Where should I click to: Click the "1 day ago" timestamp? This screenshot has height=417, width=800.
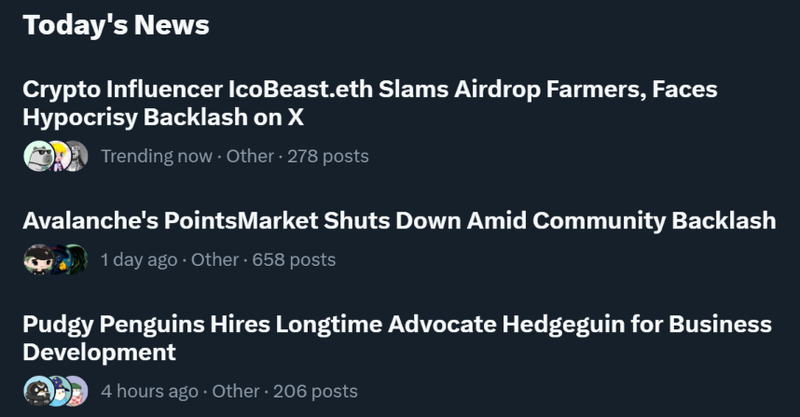coord(139,260)
